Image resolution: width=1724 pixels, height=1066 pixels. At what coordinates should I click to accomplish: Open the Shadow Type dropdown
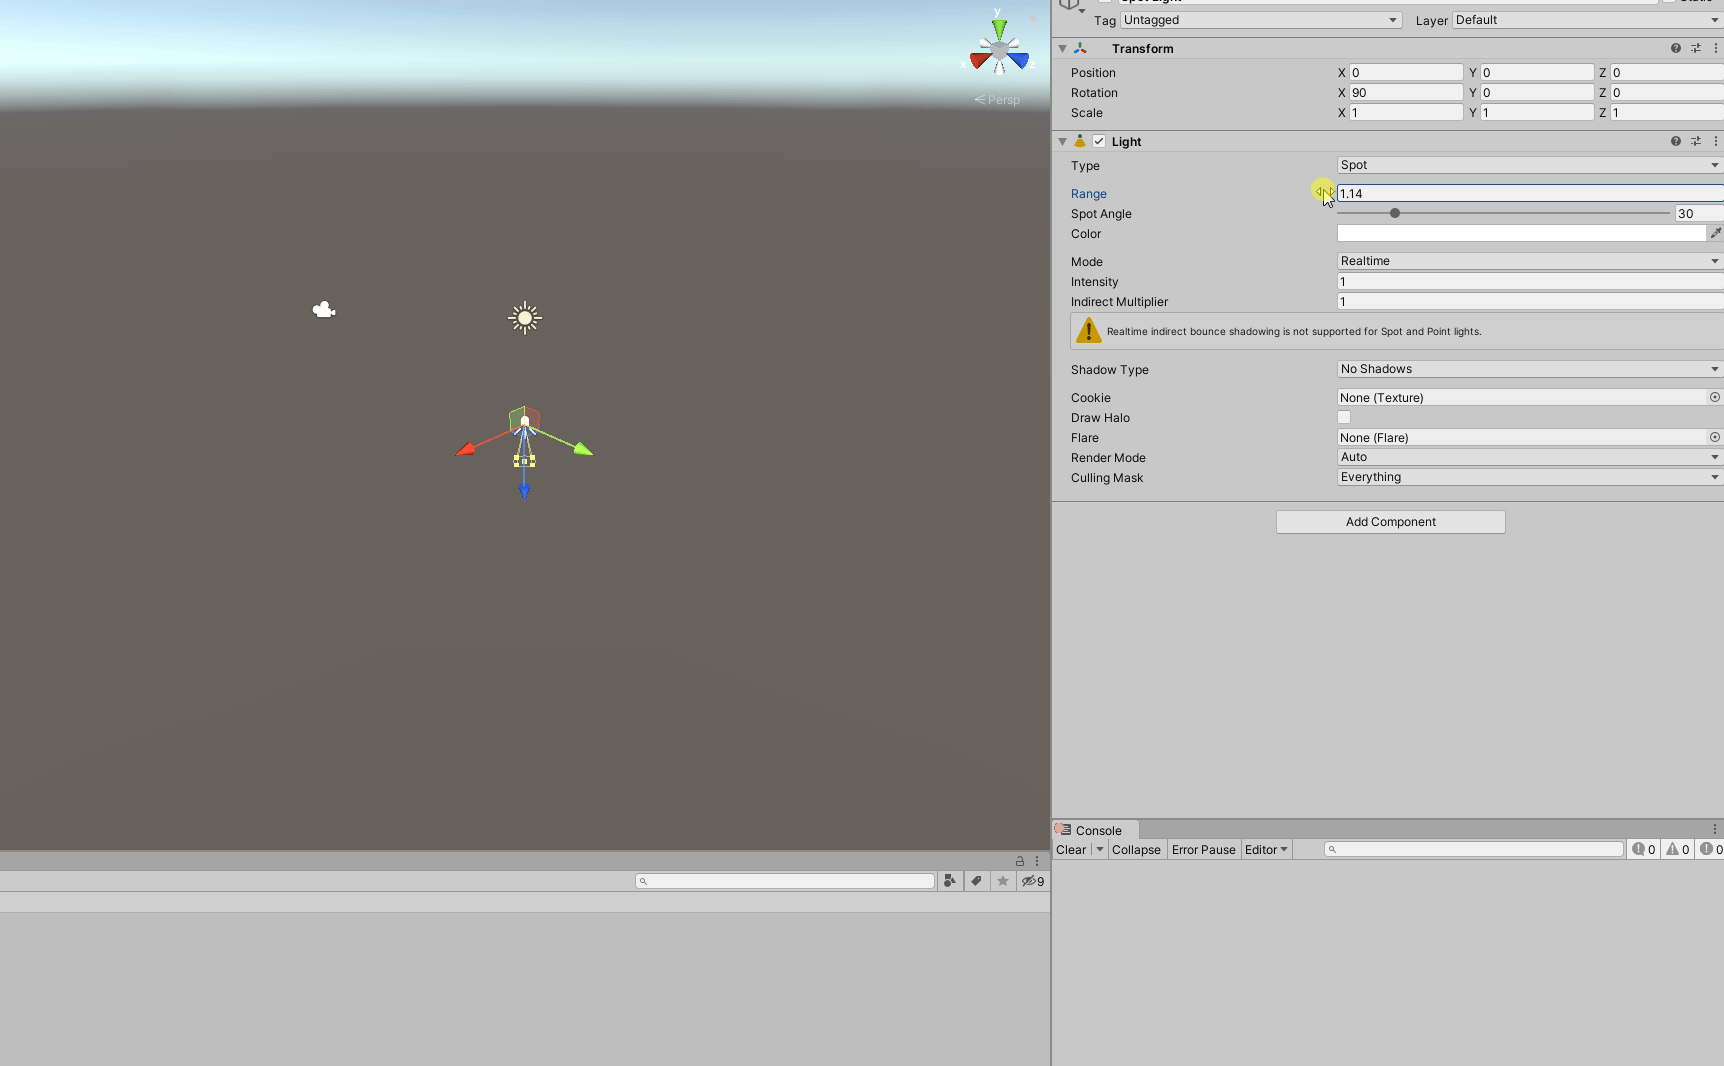pos(1530,369)
